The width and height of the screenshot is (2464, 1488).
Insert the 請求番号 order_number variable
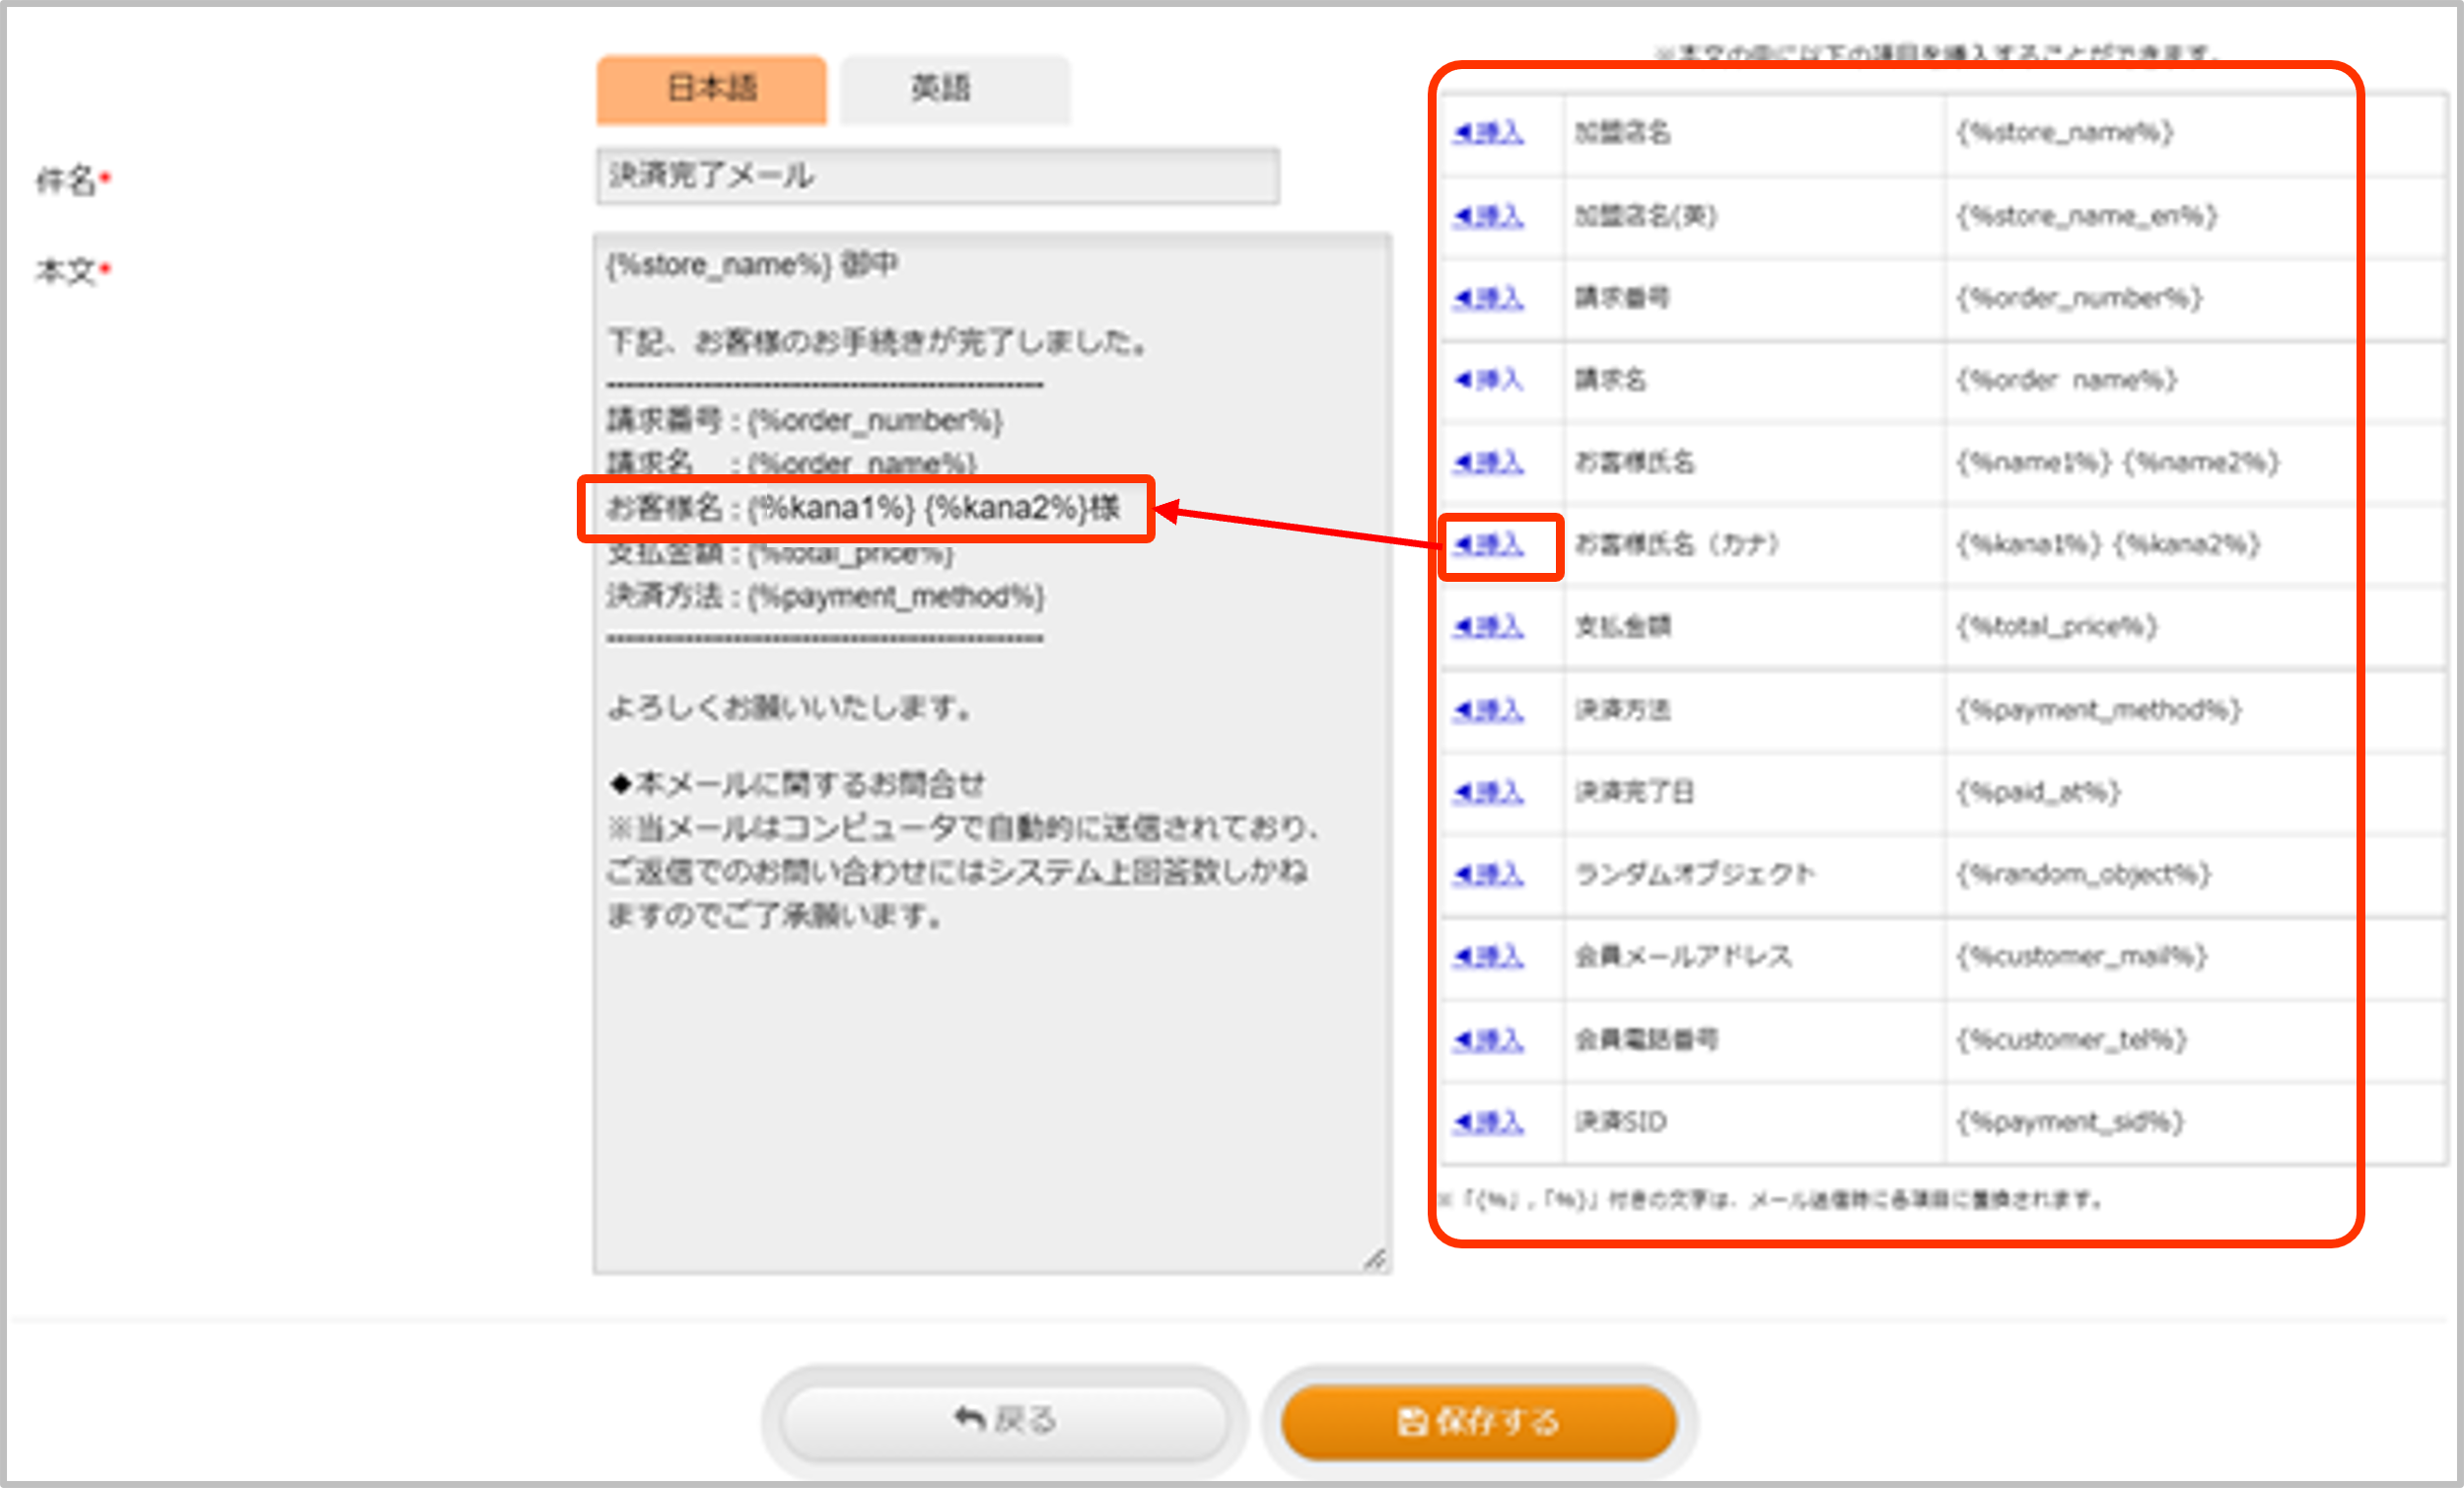point(1488,298)
